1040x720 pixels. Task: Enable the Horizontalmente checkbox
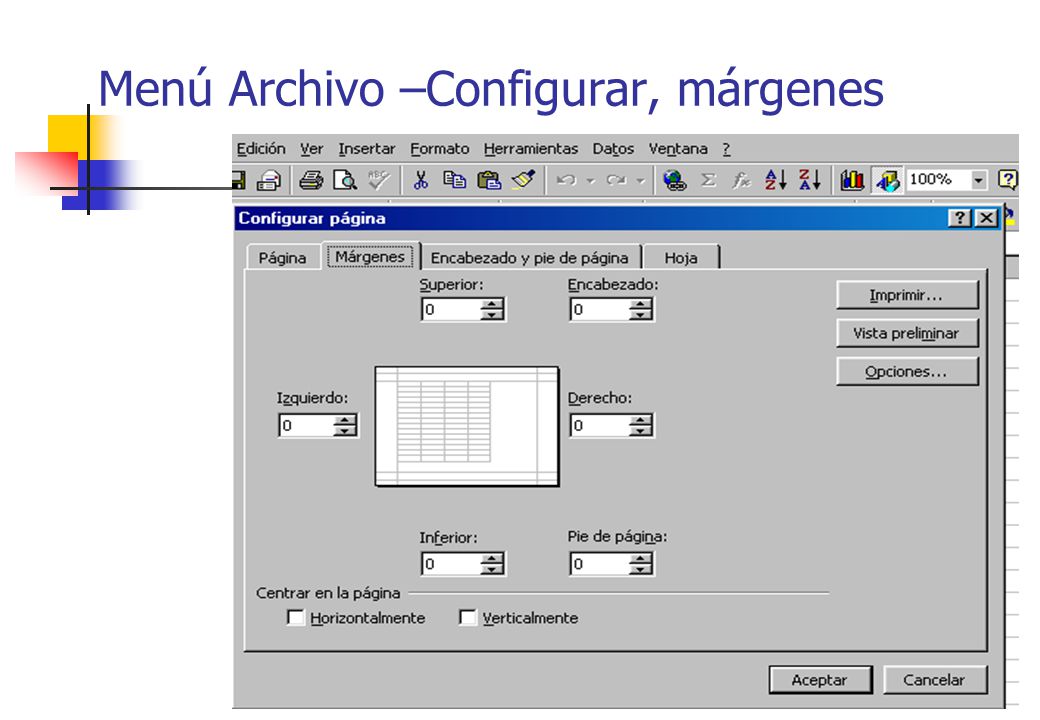coord(295,617)
